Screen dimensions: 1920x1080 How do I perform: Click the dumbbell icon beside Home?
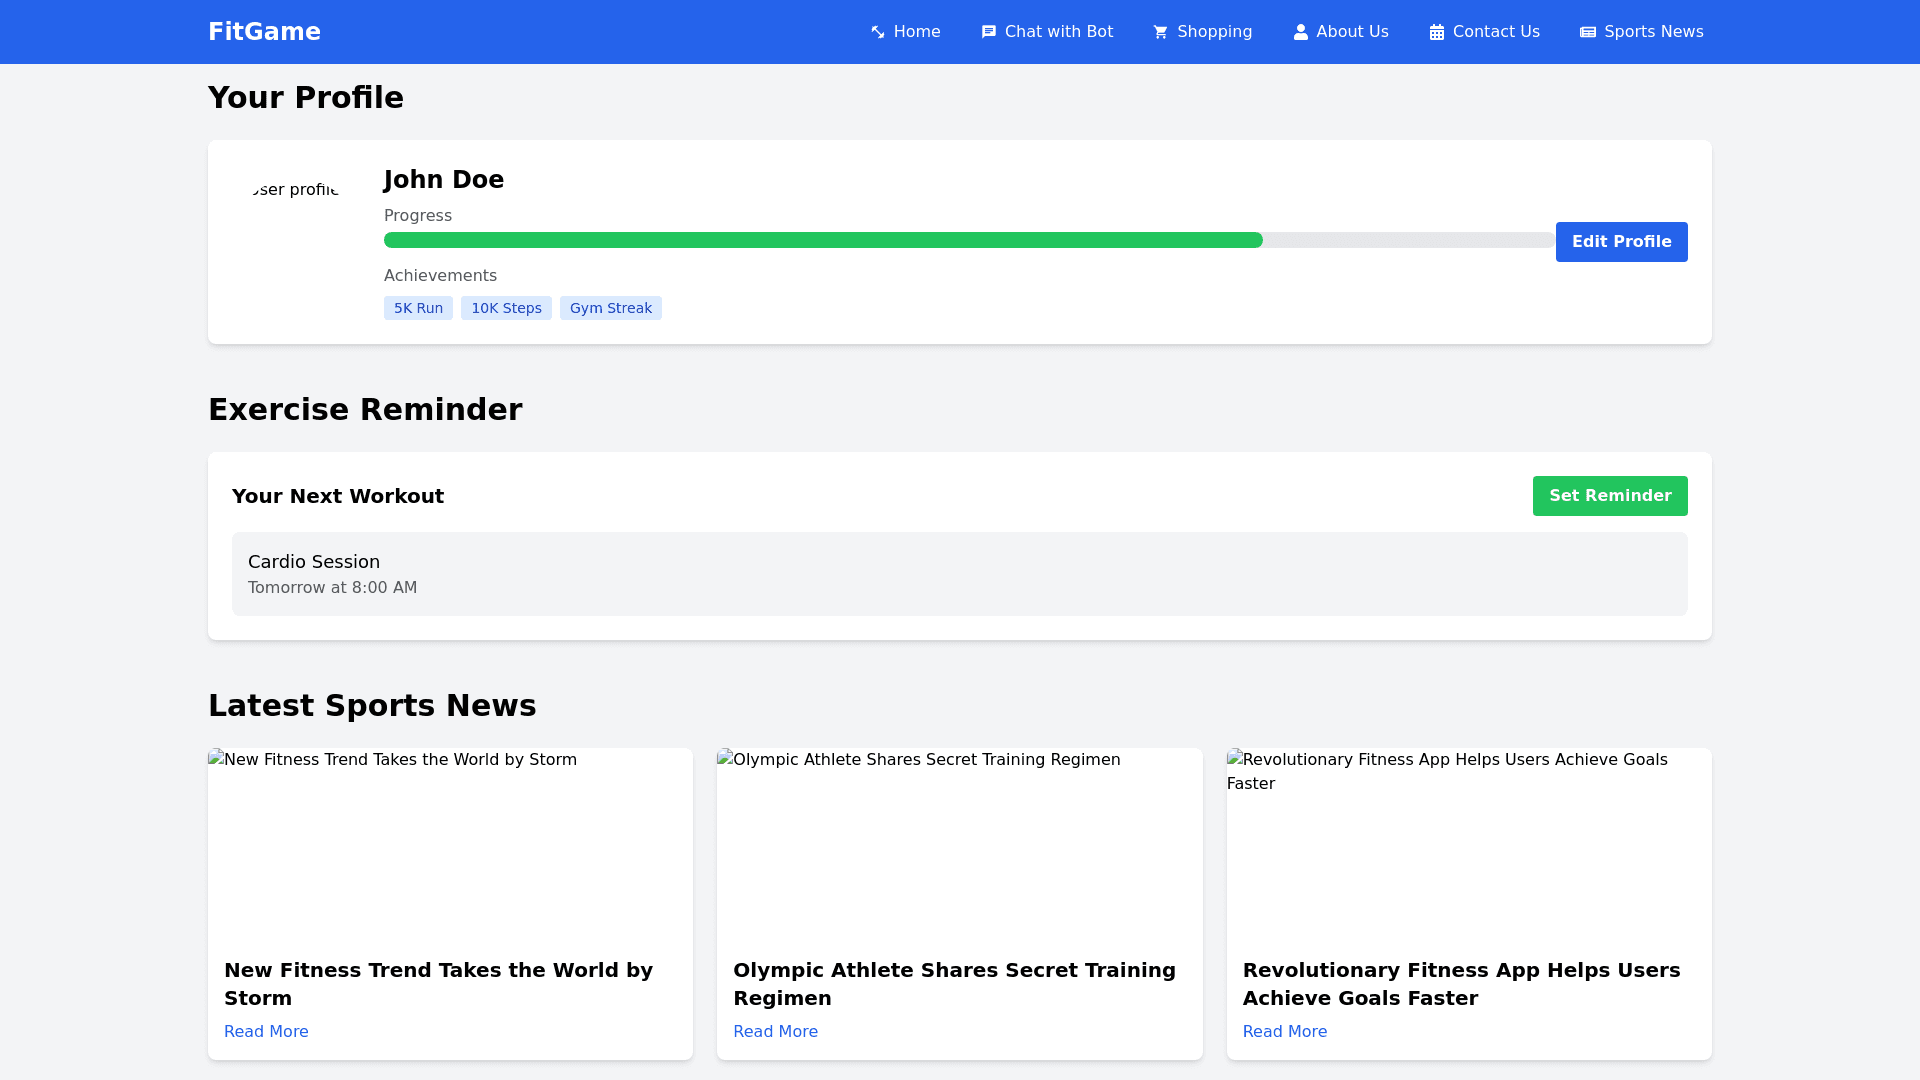[877, 32]
